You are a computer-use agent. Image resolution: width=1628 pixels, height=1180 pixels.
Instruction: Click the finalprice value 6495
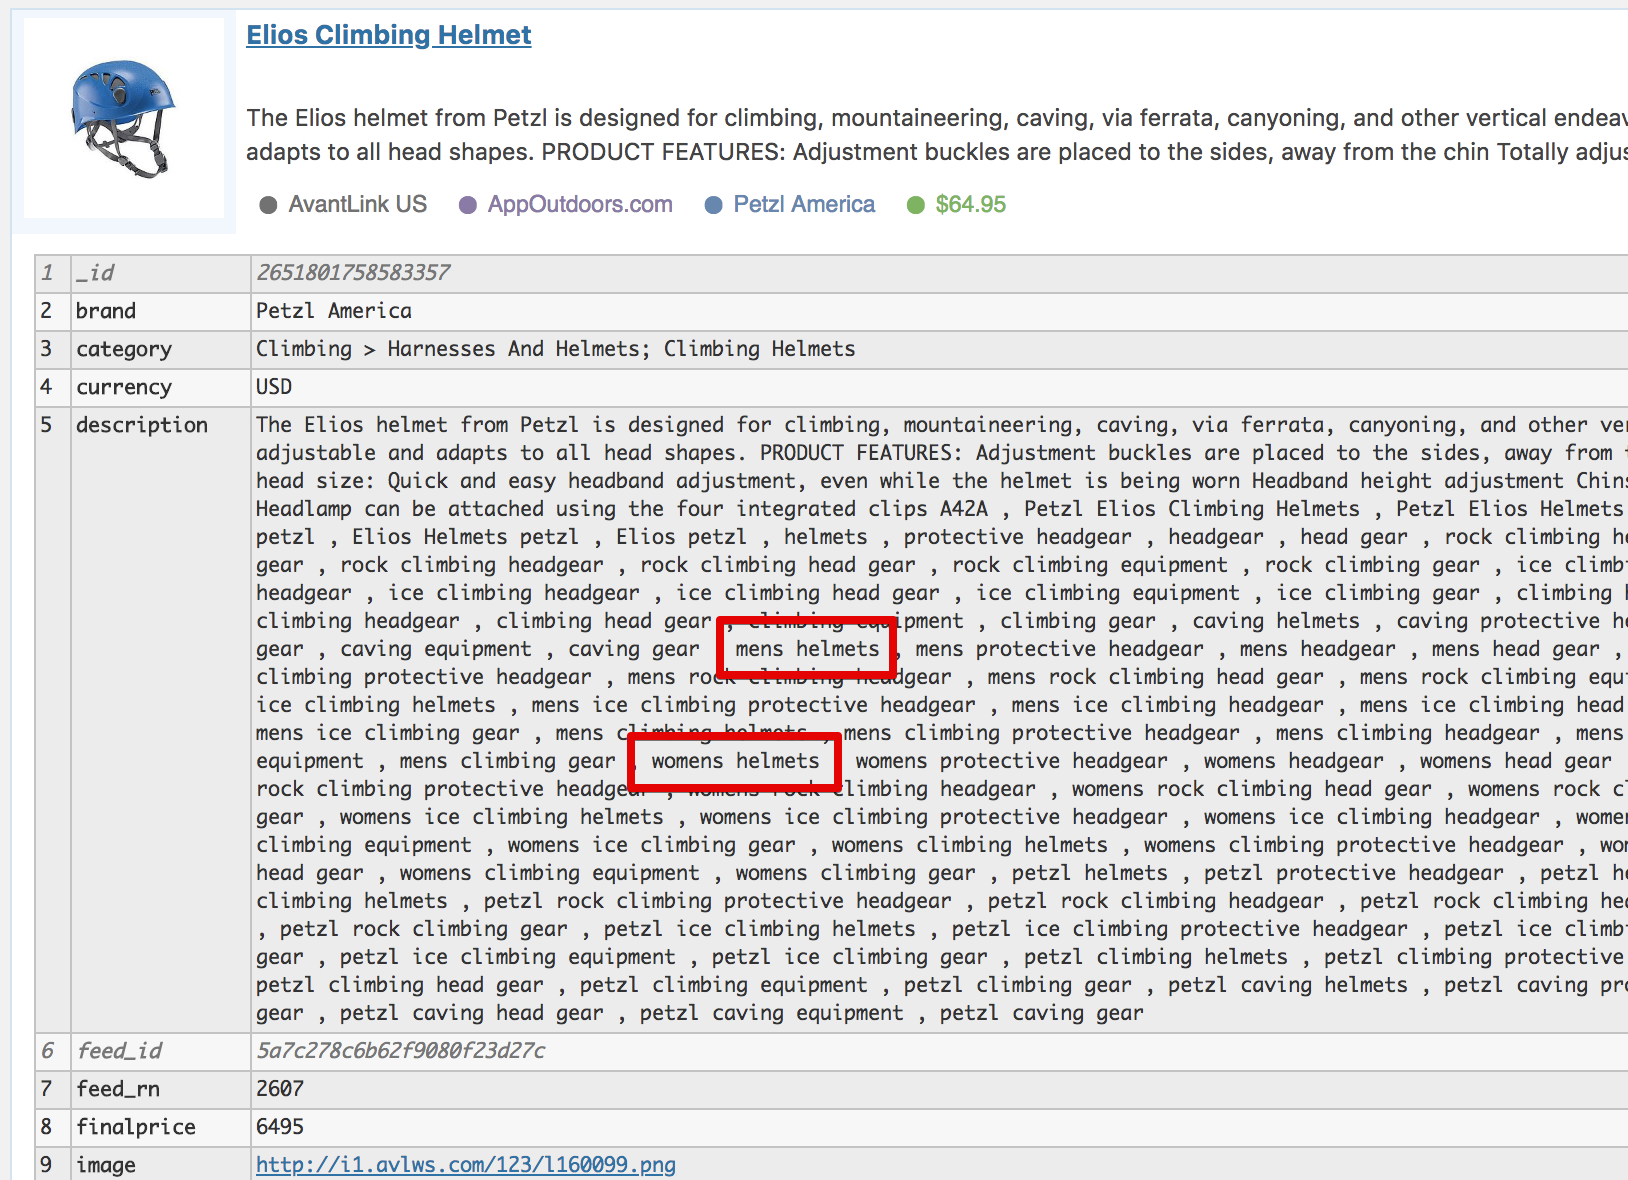280,1127
